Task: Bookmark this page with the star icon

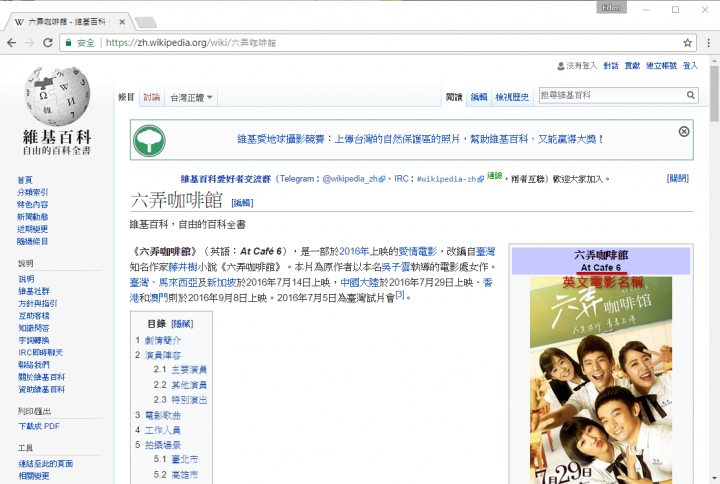Action: [x=687, y=43]
